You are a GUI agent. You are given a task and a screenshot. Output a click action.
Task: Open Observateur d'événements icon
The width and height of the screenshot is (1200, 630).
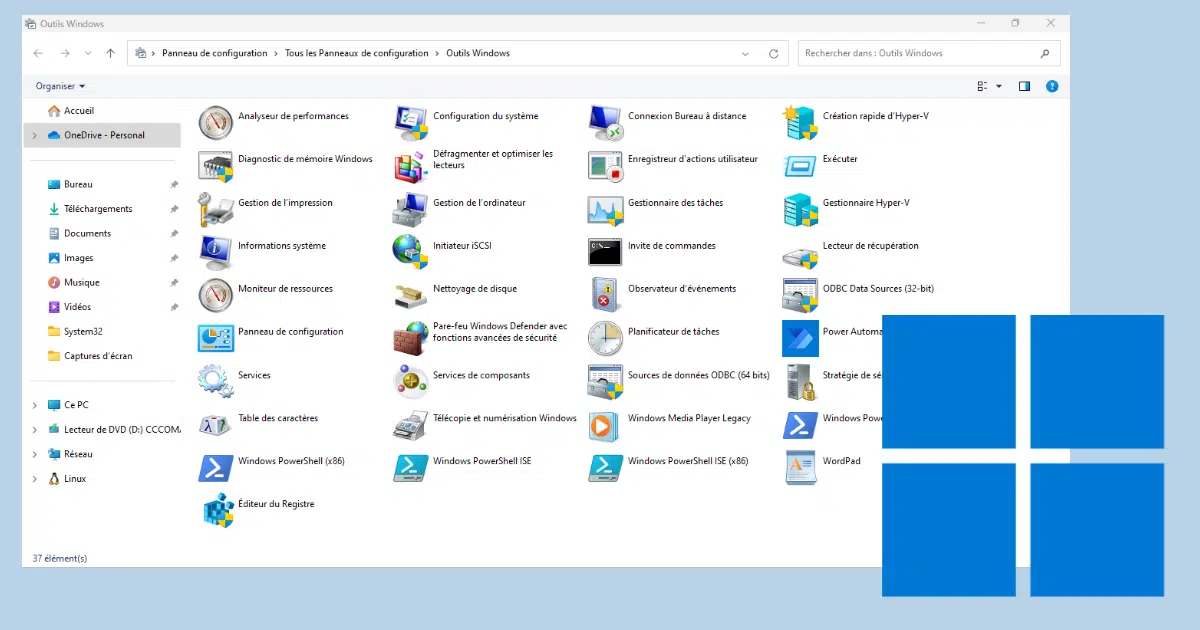(605, 294)
